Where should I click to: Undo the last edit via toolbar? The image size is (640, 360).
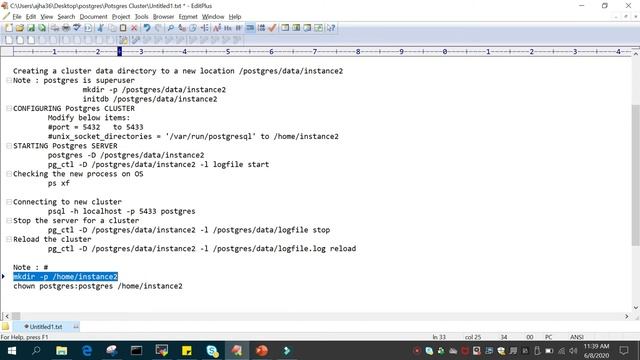coord(147,28)
